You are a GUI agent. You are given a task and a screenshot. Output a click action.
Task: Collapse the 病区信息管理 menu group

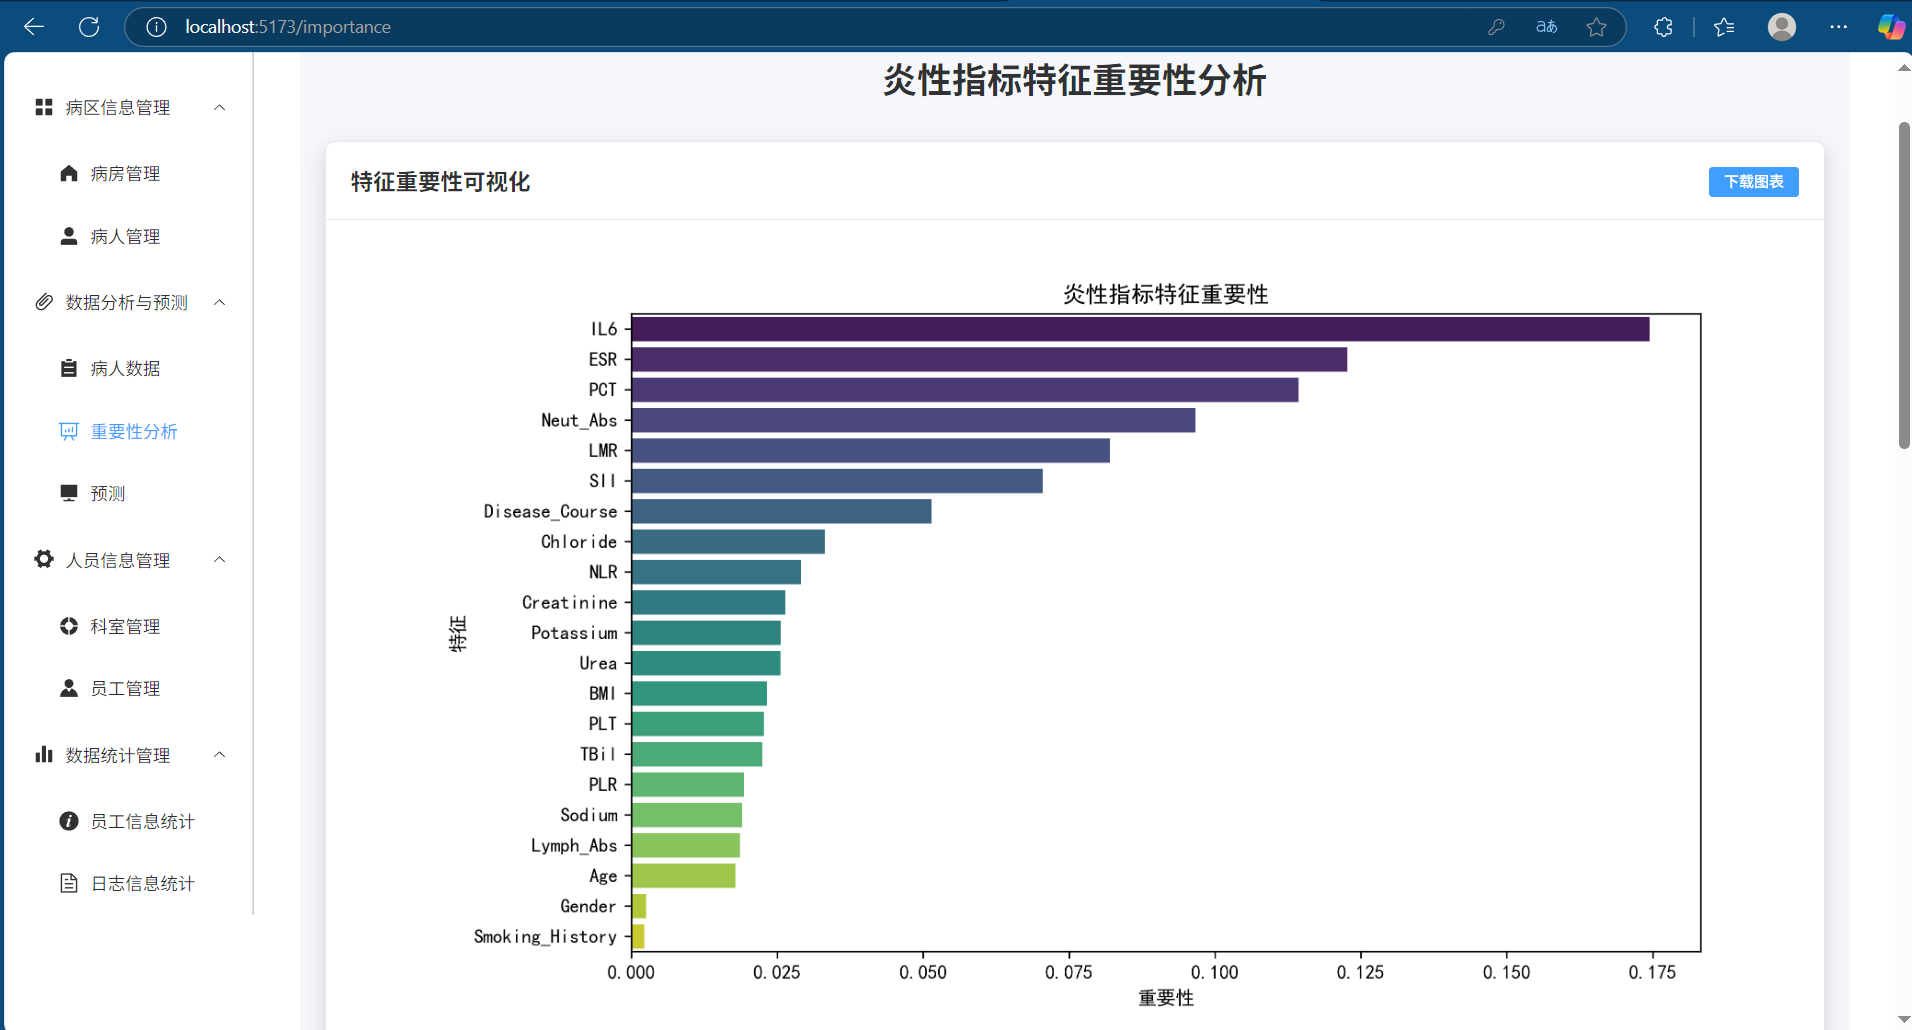220,107
